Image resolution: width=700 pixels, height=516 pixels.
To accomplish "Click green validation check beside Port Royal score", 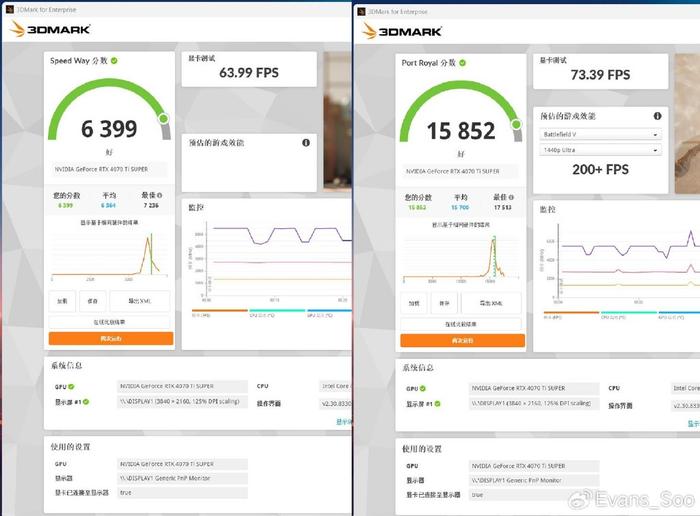I will (x=462, y=63).
